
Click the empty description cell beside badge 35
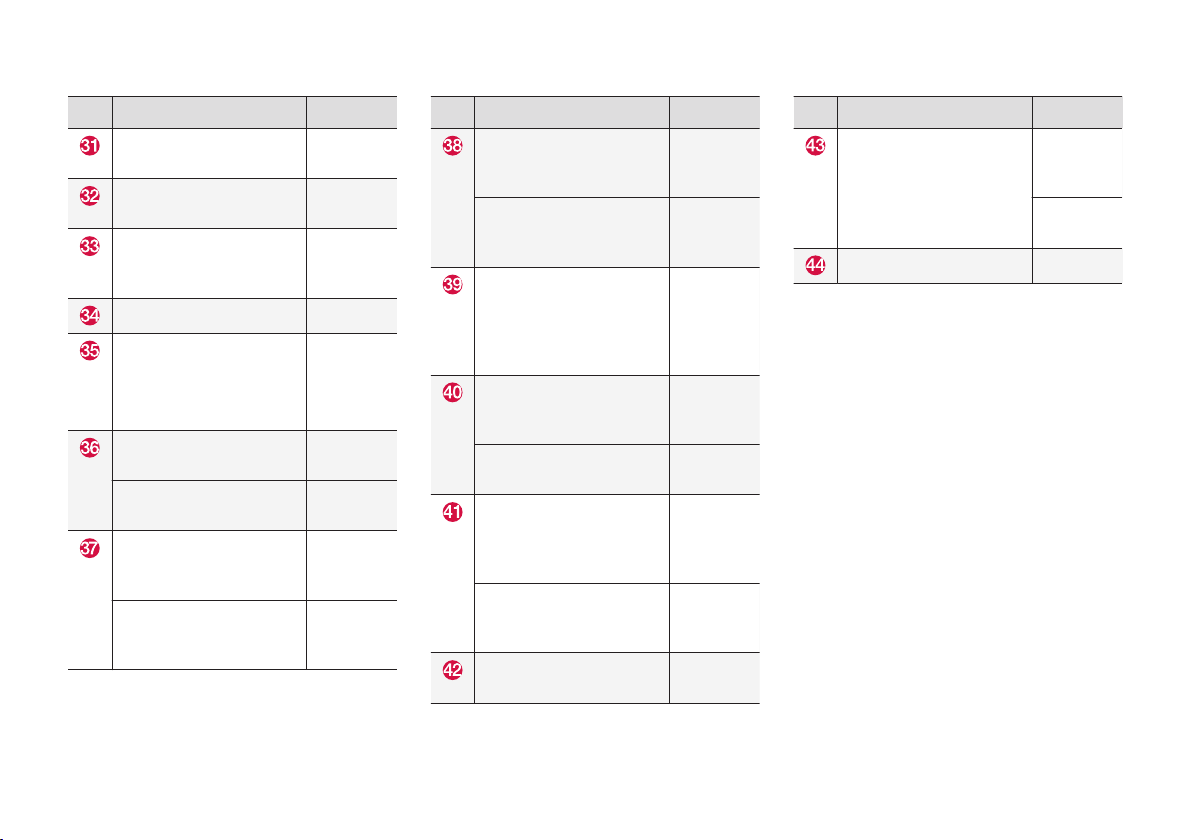[209, 382]
